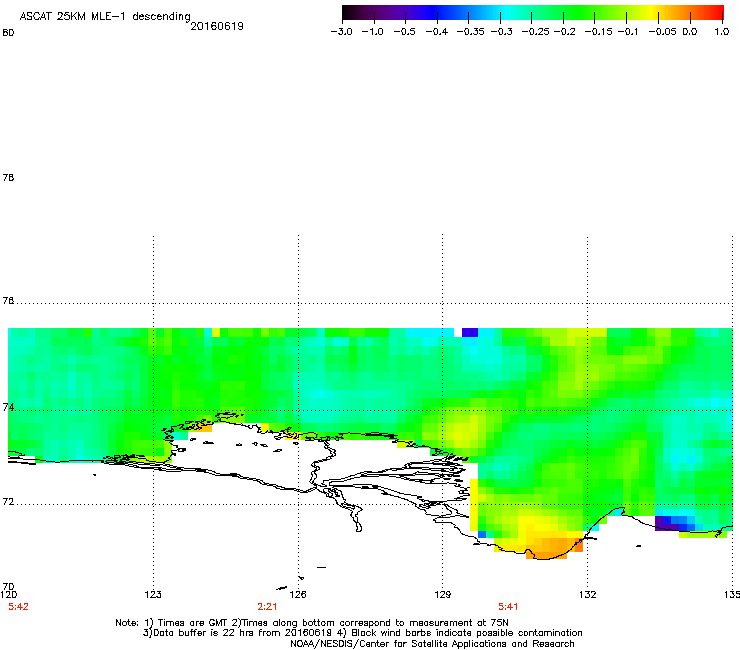Click the red time stamp 2:21
The height and width of the screenshot is (650, 740).
(267, 607)
